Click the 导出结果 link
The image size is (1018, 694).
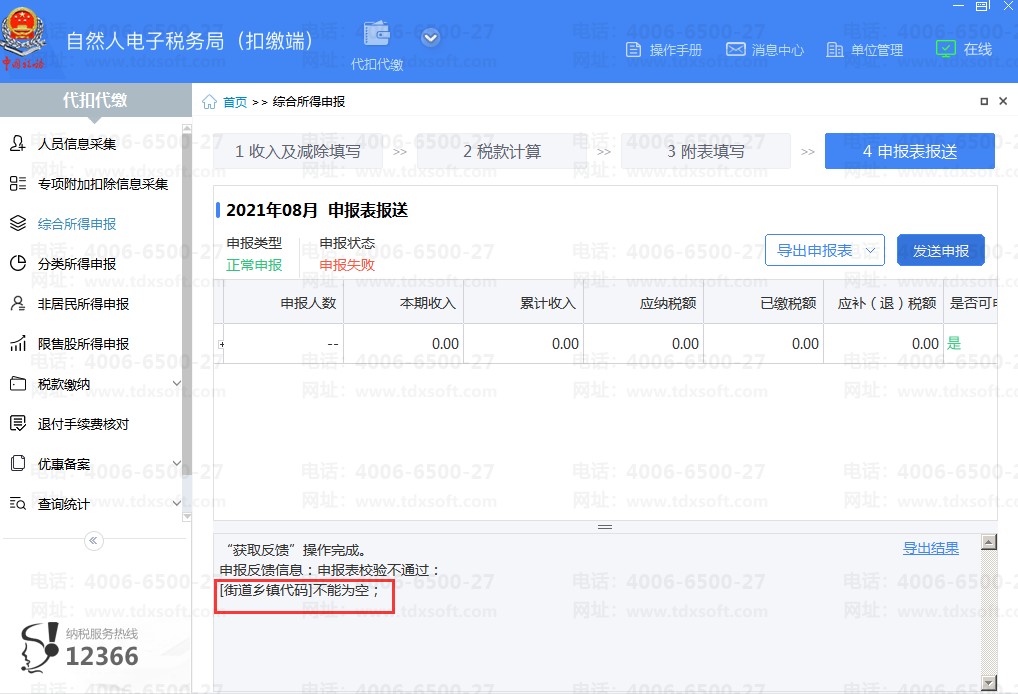coord(930,548)
